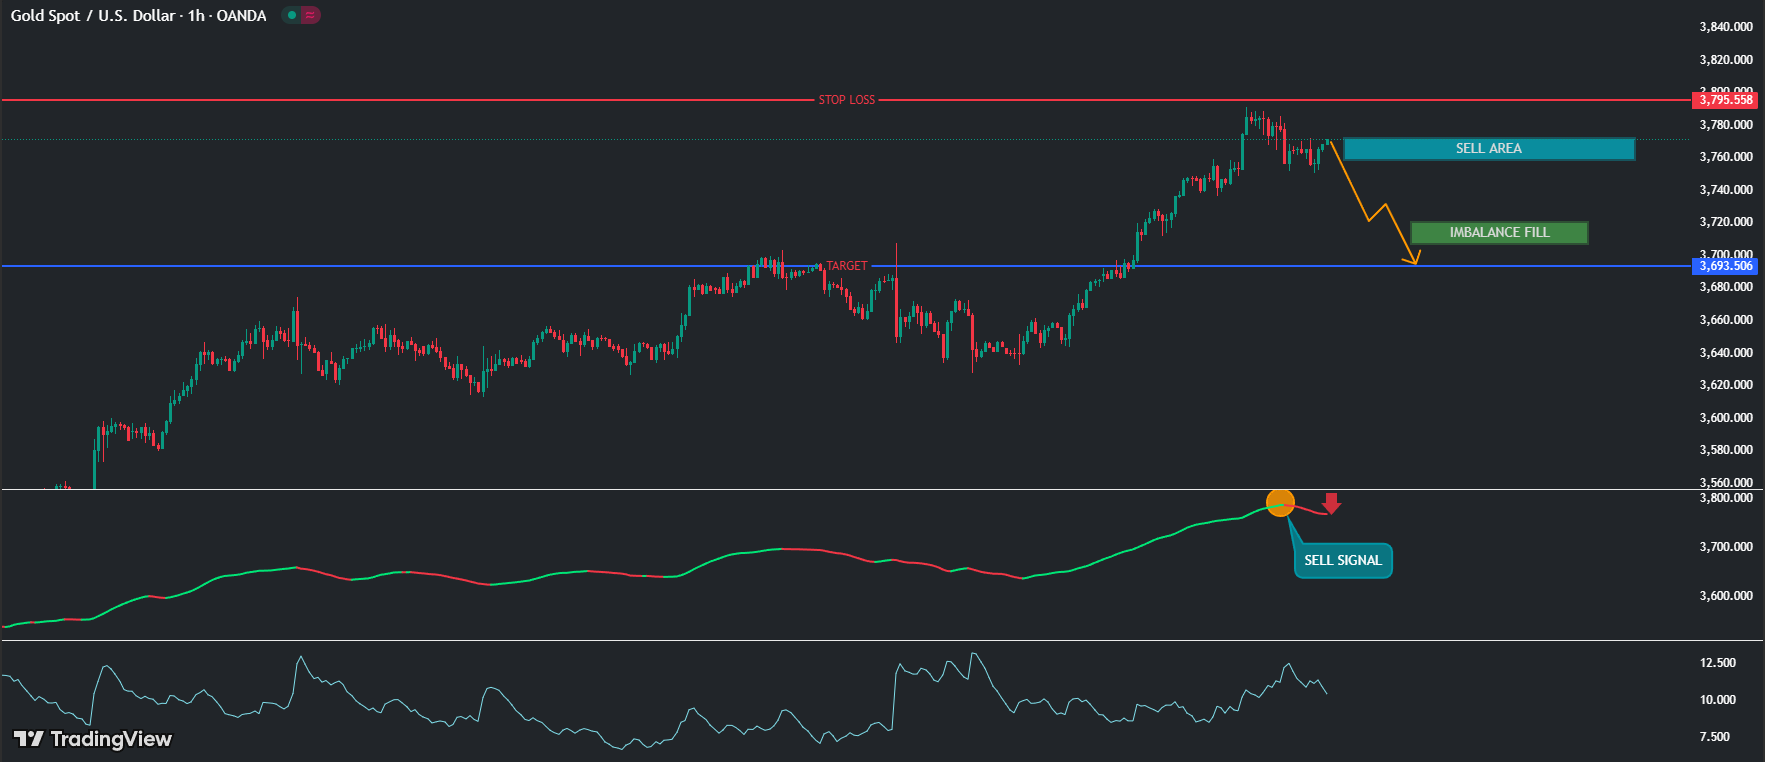Viewport: 1765px width, 762px height.
Task: Click the 3,580.000 price axis label
Action: coord(1726,450)
